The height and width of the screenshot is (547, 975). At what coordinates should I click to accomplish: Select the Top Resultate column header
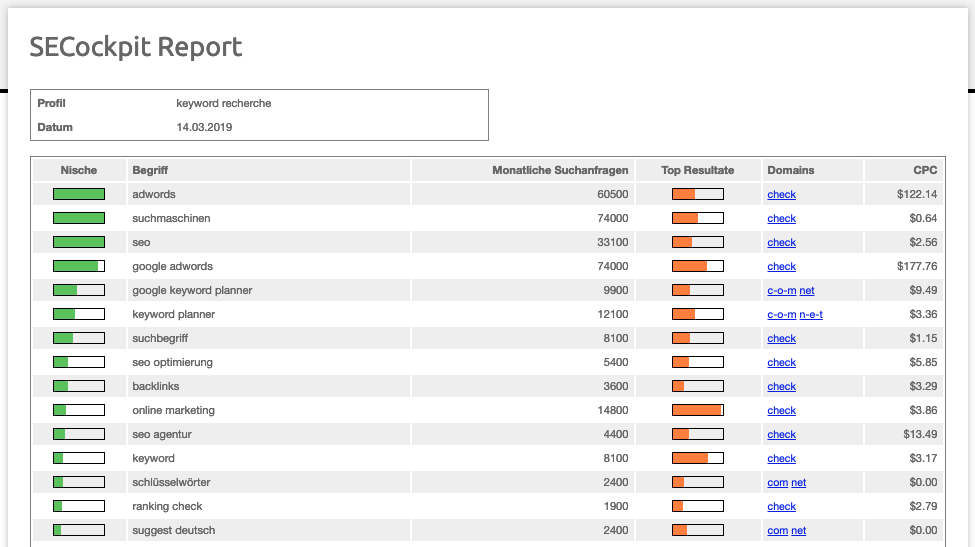[x=697, y=170]
